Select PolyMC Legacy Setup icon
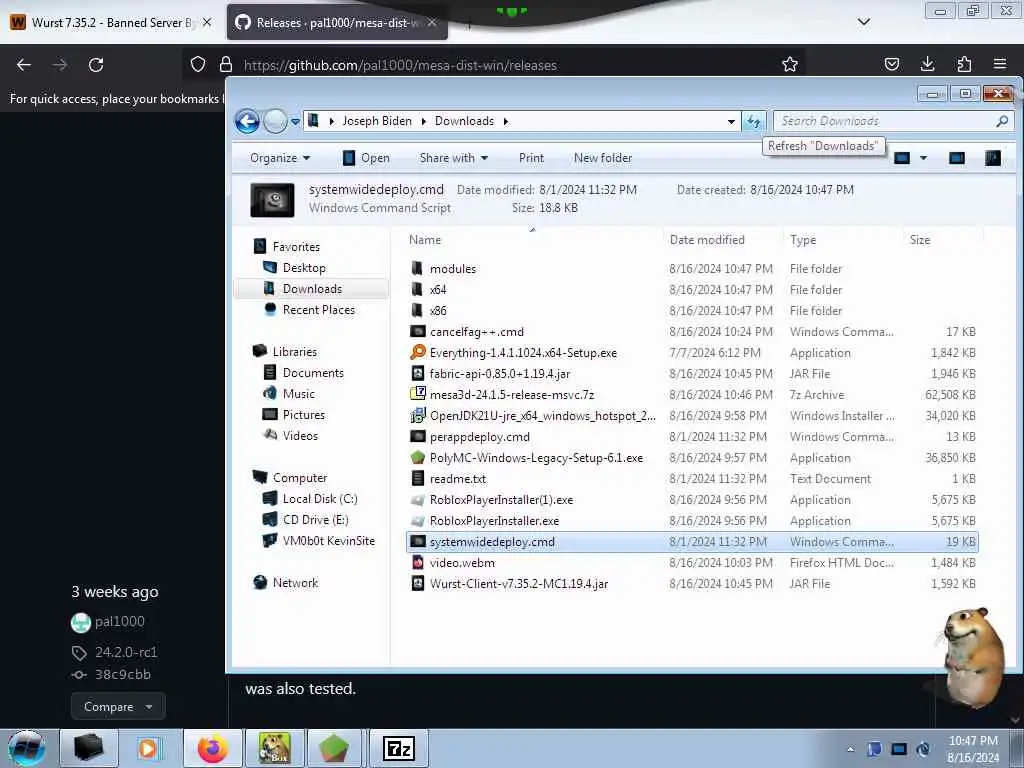 pyautogui.click(x=417, y=458)
